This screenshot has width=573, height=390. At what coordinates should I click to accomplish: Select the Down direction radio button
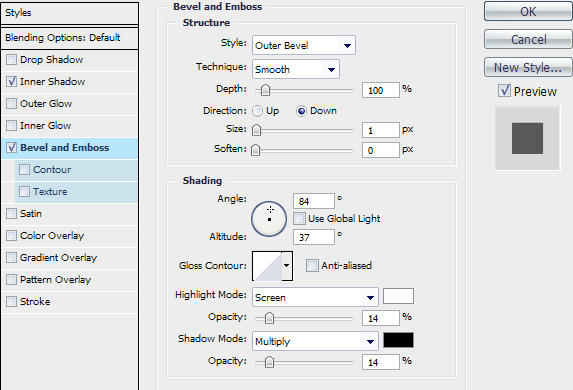[301, 111]
